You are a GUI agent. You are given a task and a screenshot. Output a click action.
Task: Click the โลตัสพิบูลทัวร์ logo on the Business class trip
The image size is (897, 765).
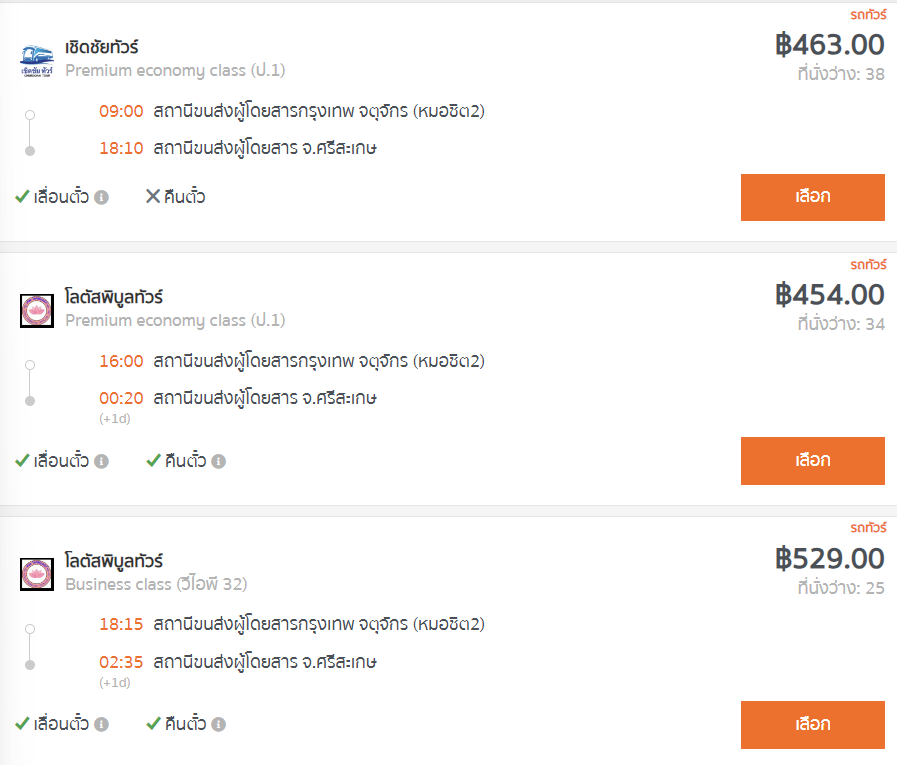pos(37,574)
